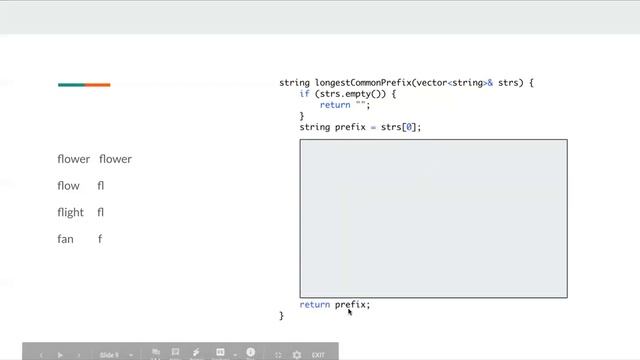Click the "if (strs.empty())" code line
Viewport: 640px width, 360px height.
tap(347, 94)
